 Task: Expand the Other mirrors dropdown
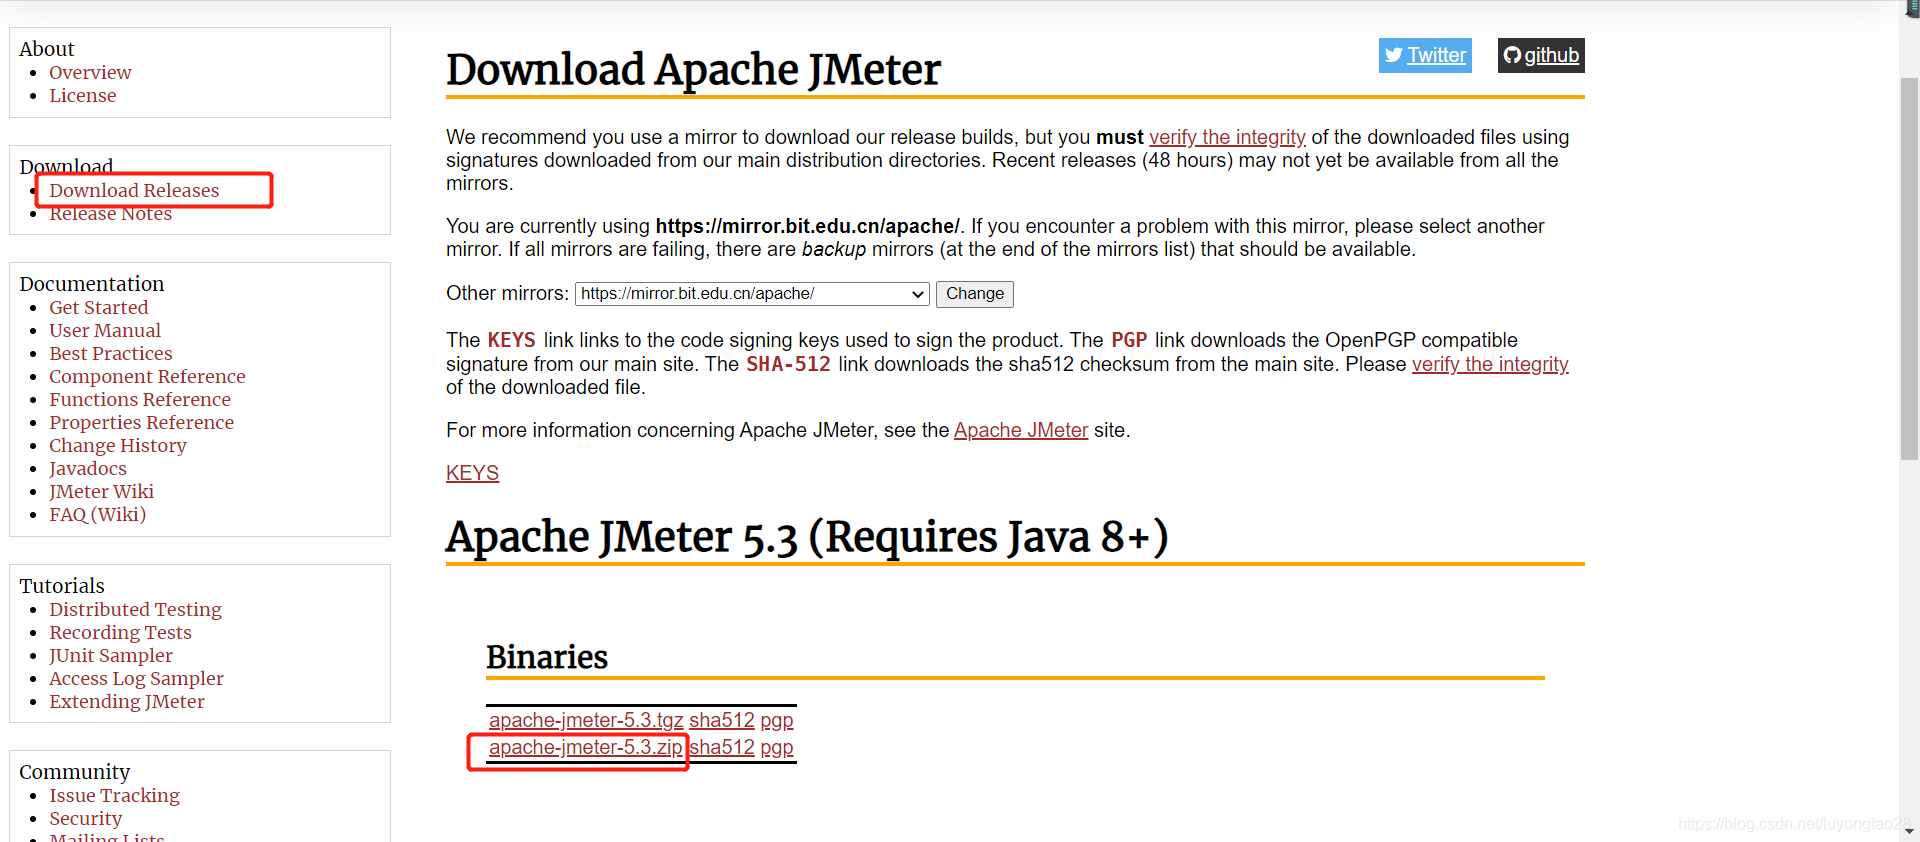coord(752,294)
